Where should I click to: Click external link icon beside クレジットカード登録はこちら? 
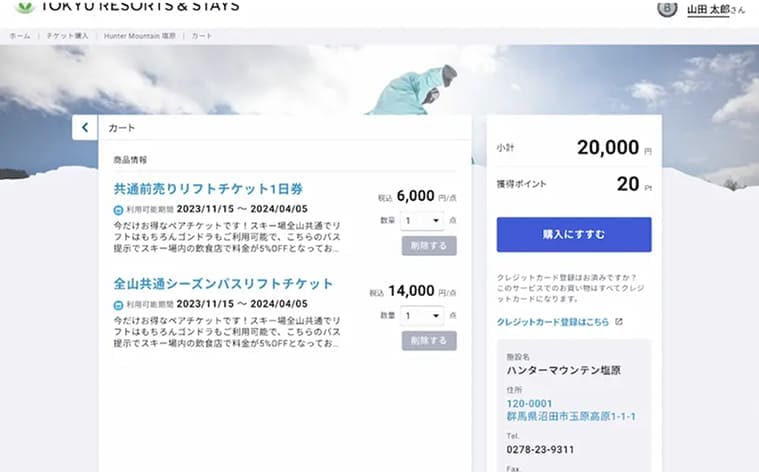point(619,321)
